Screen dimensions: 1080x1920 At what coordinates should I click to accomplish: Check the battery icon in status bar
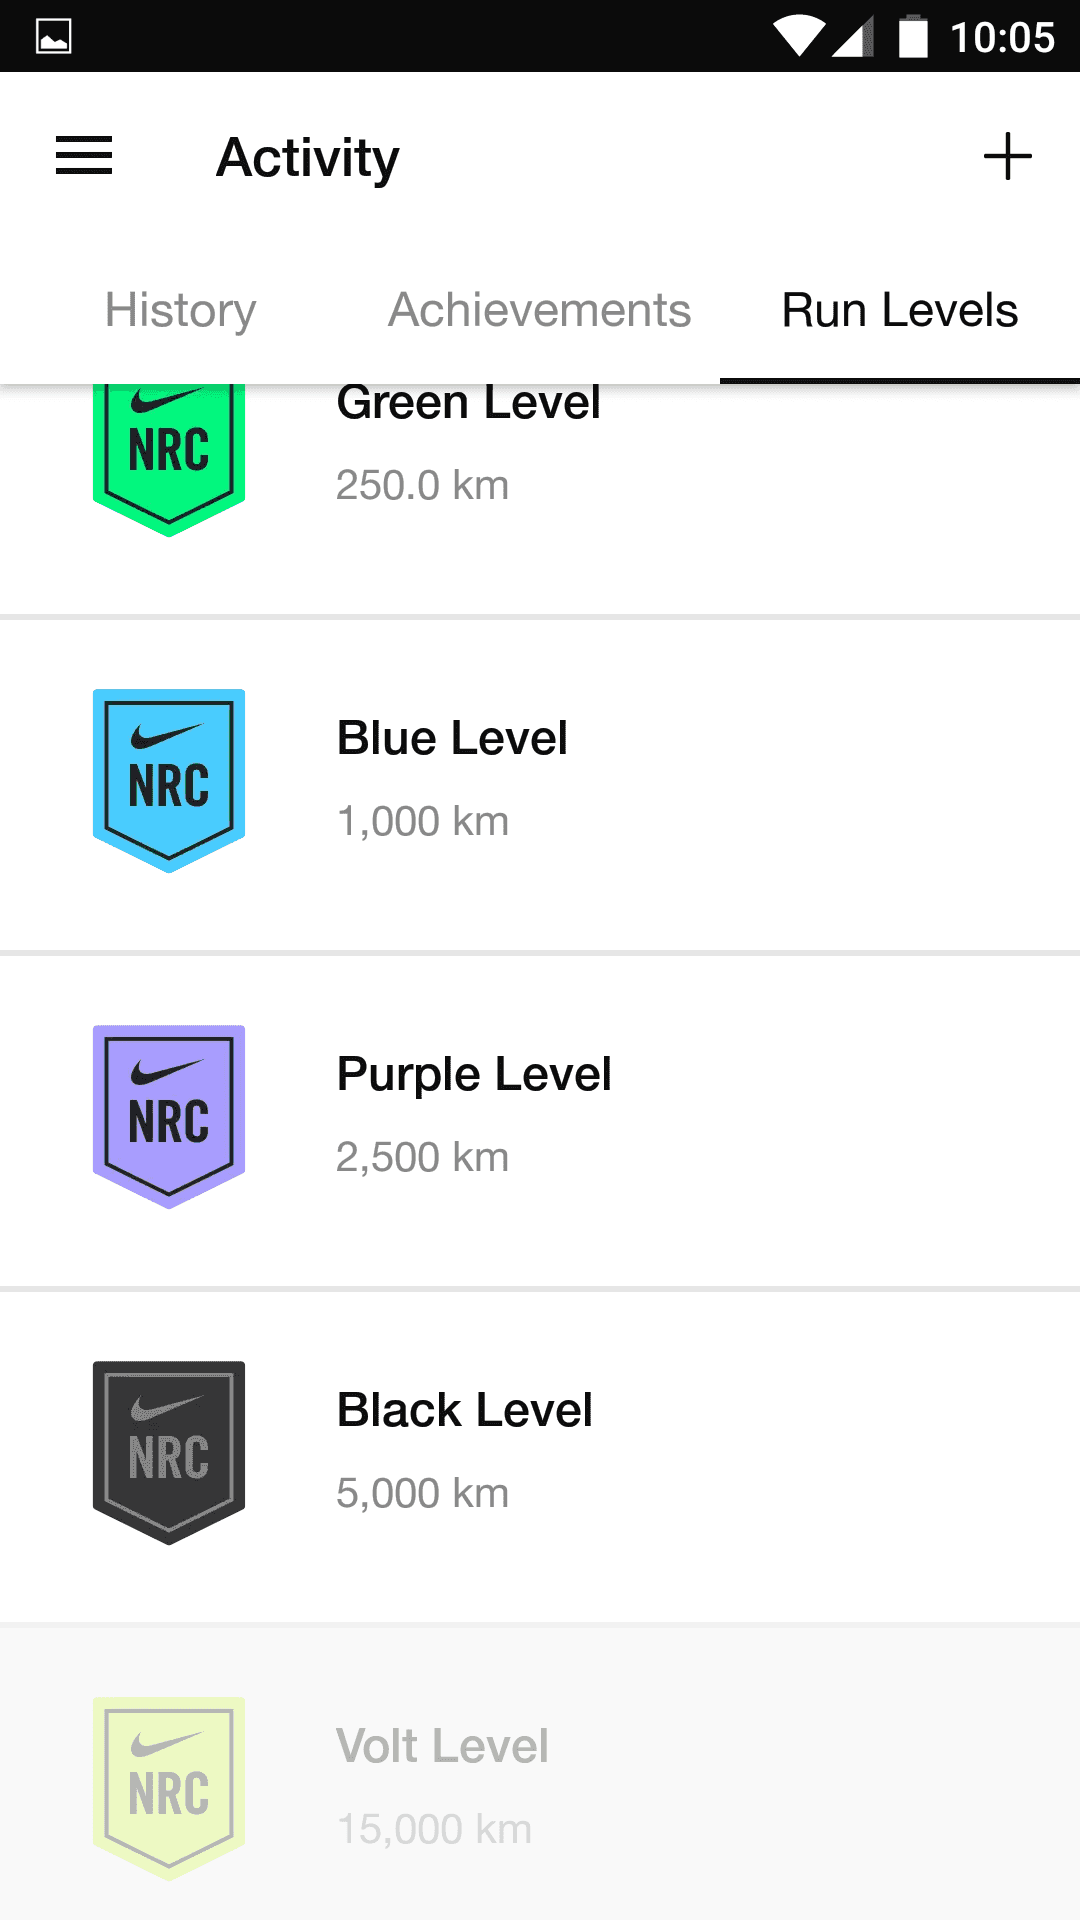(x=913, y=36)
